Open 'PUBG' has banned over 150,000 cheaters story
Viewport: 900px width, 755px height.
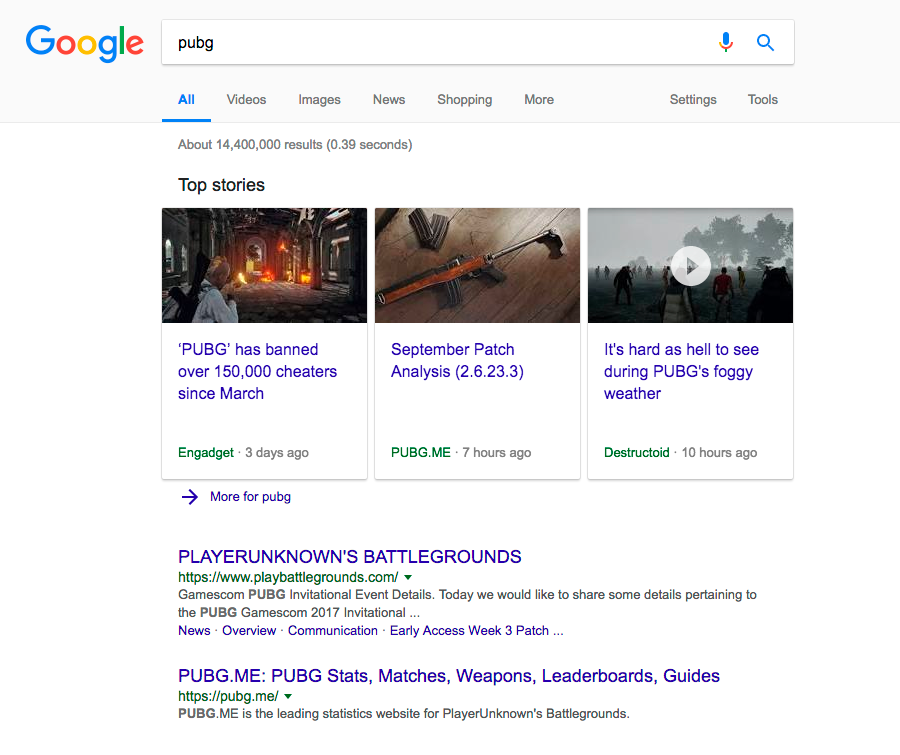pos(257,371)
